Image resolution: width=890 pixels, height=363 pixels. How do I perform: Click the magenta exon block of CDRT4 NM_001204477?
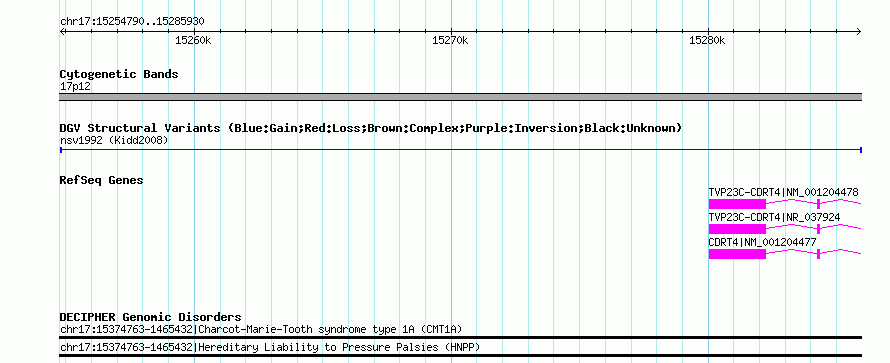pos(737,254)
